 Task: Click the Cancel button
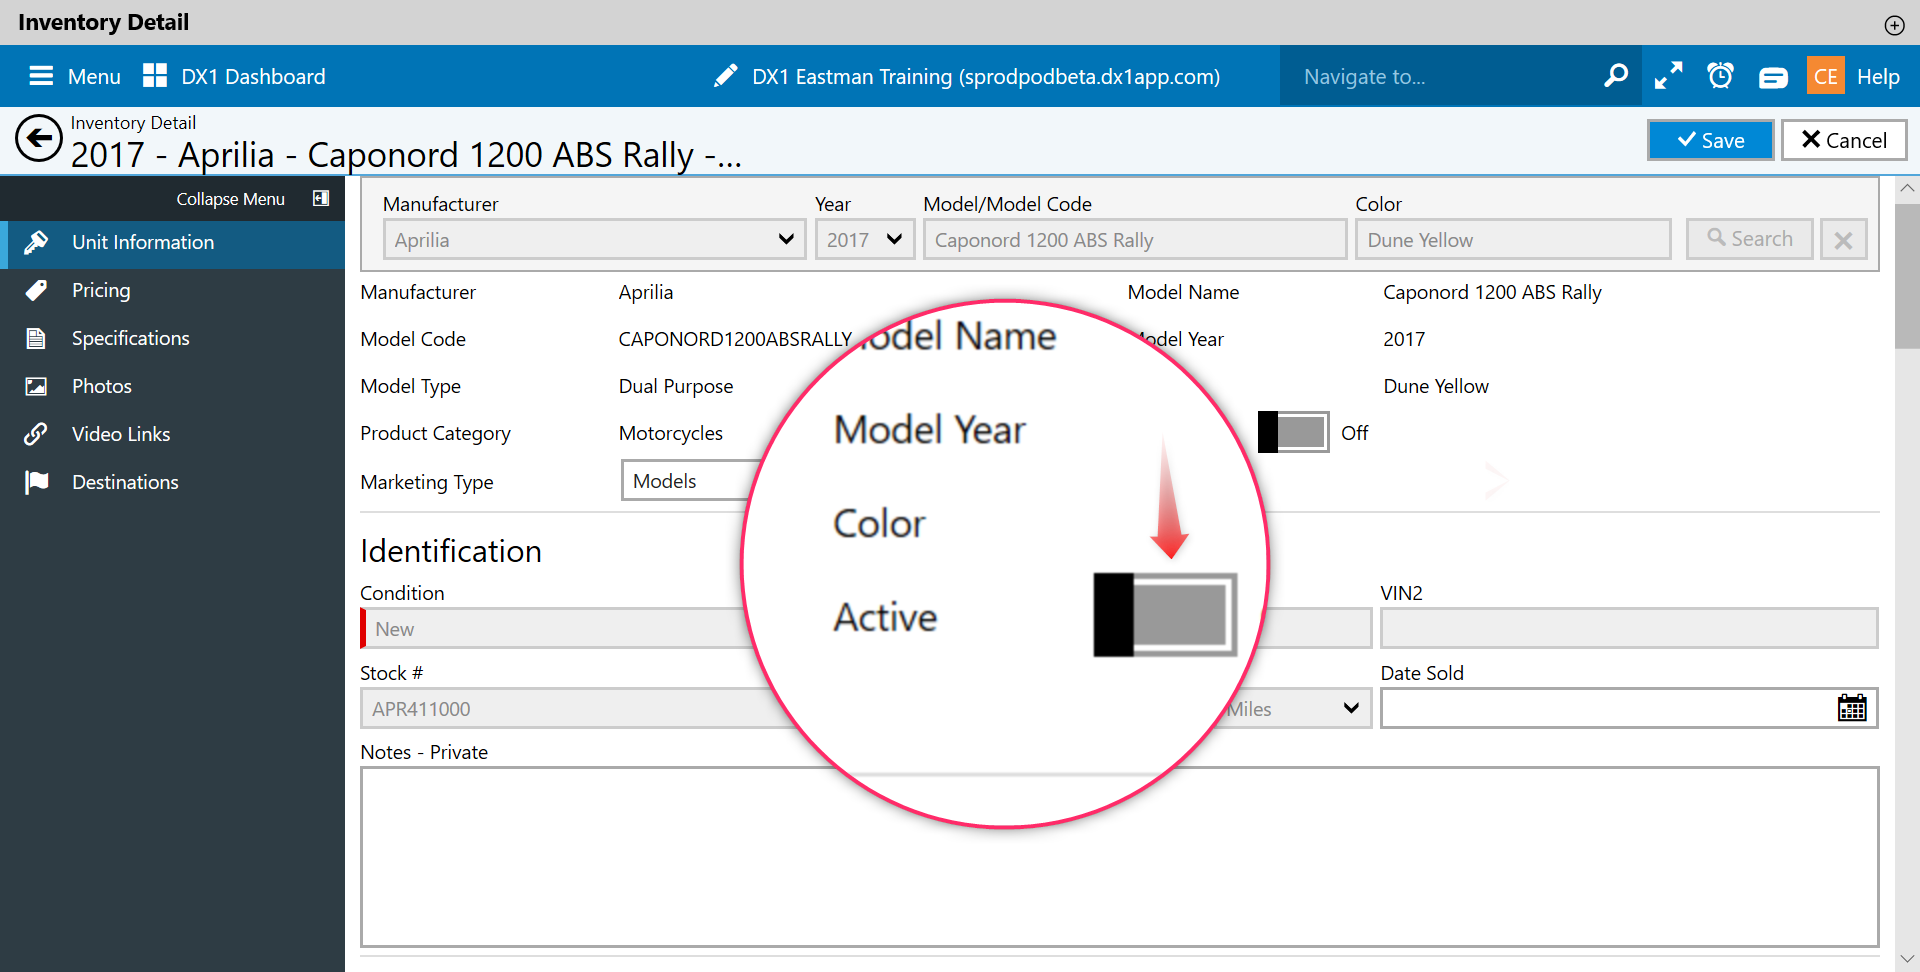pos(1844,140)
